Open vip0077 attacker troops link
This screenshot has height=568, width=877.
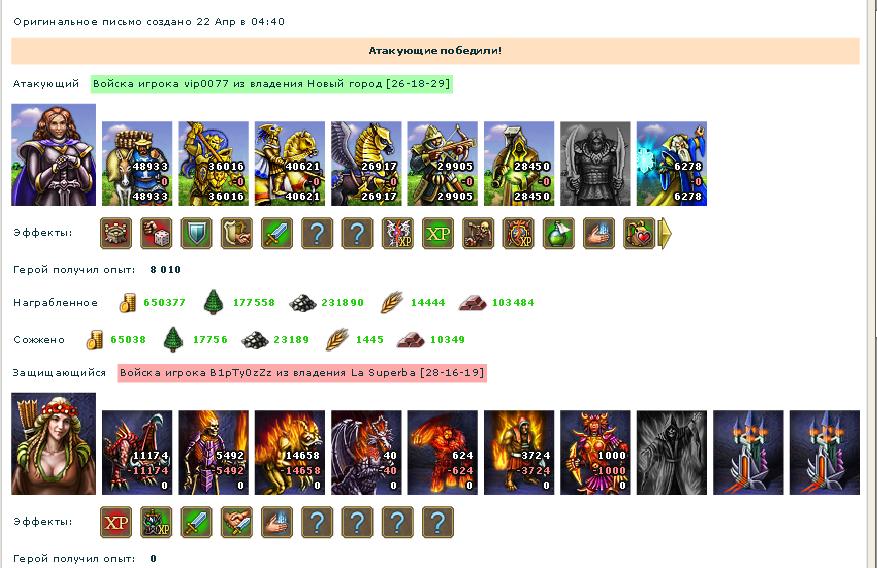[272, 84]
